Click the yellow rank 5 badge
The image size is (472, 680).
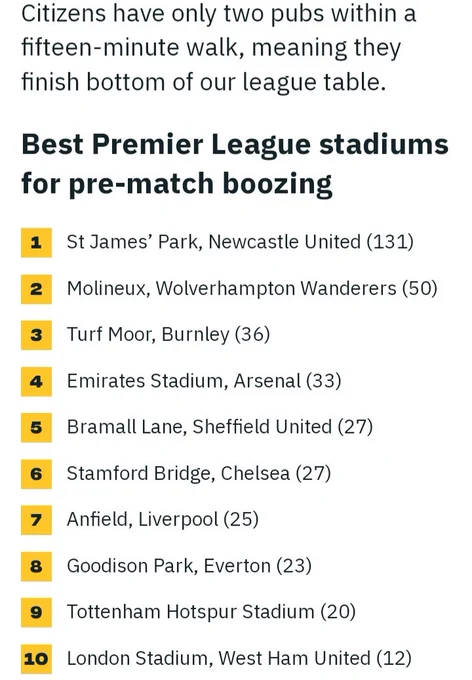[x=36, y=427]
